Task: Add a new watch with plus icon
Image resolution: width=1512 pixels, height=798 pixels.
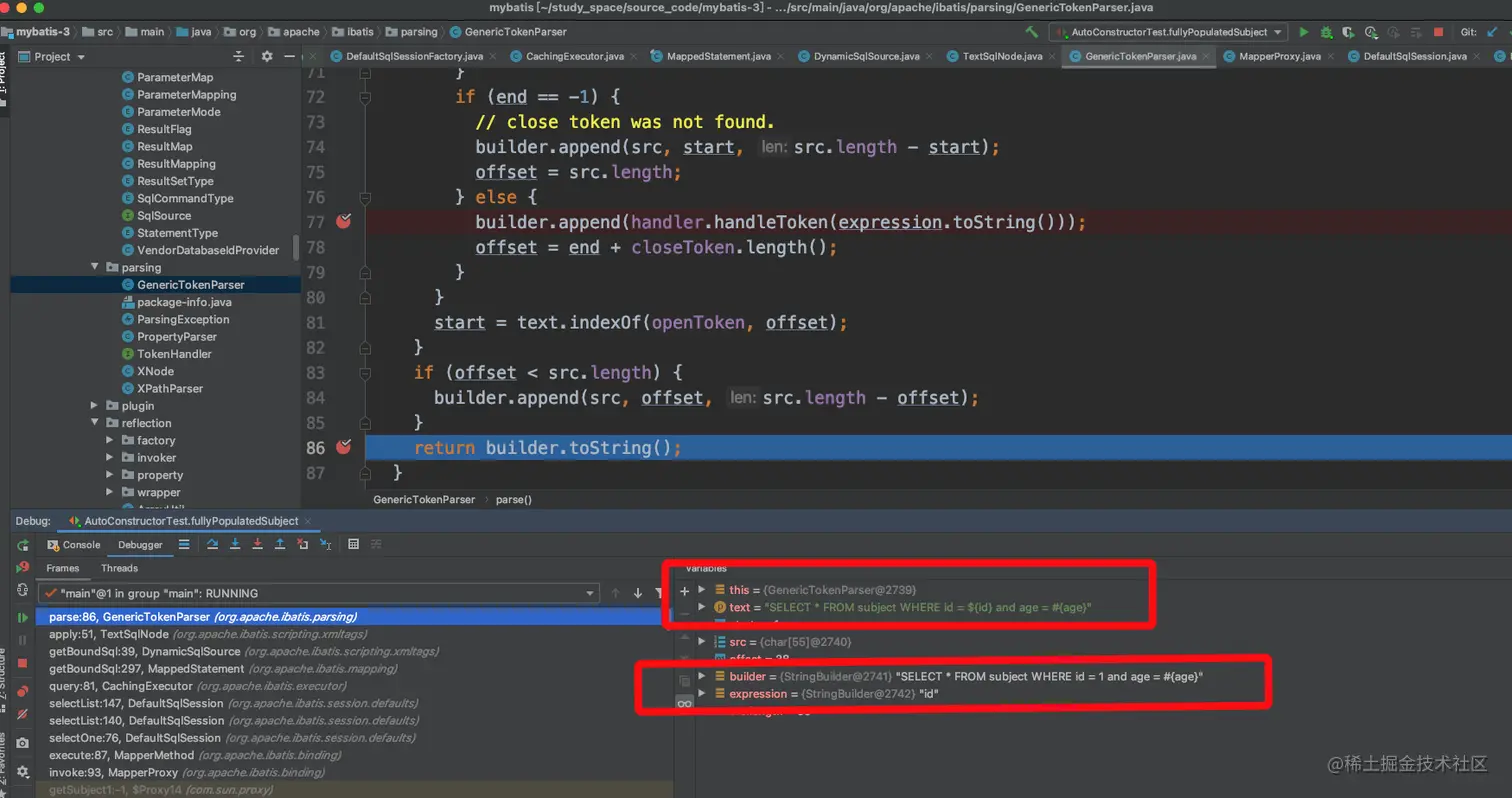Action: click(x=684, y=591)
